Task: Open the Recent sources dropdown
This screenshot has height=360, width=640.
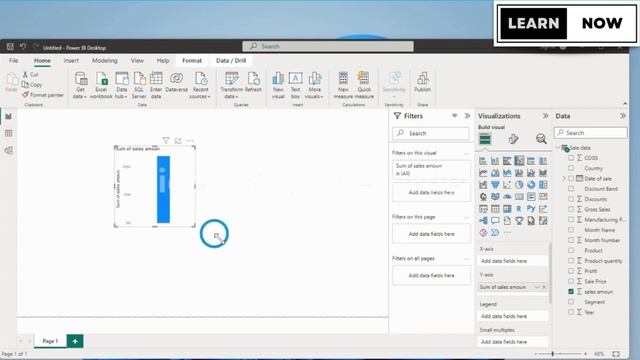Action: [200, 85]
